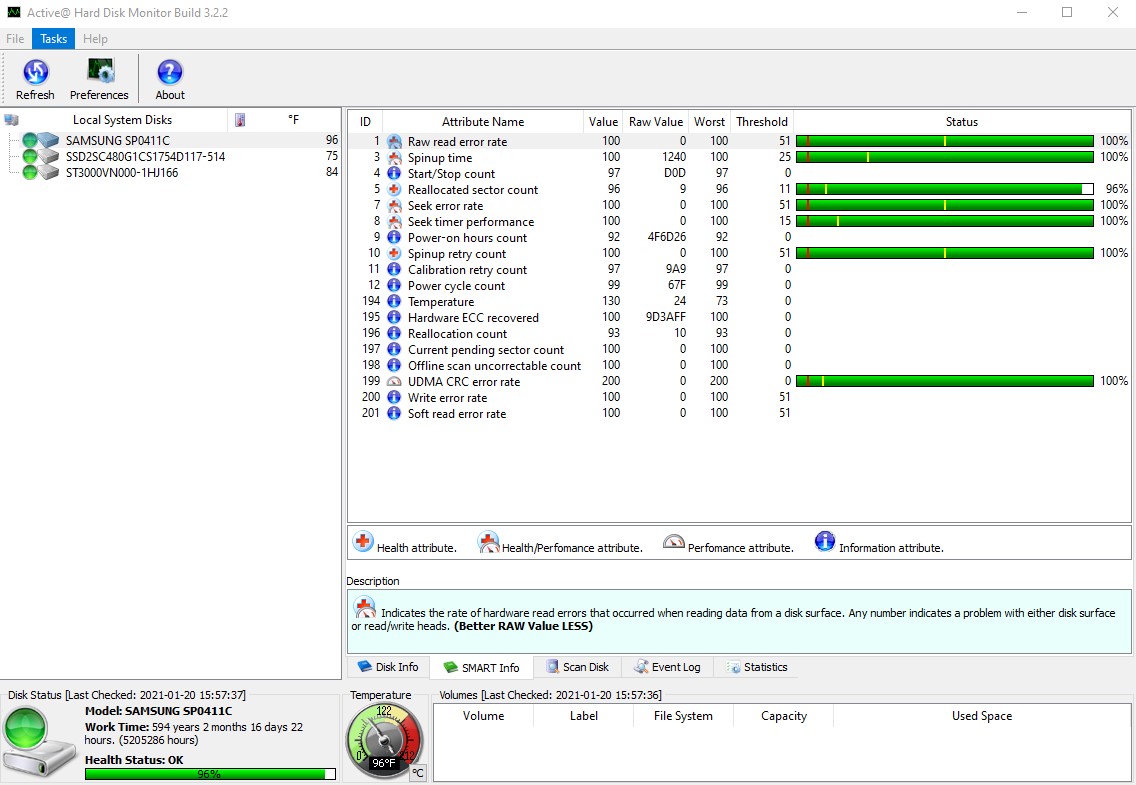Click the Power-on hours count info icon
The height and width of the screenshot is (785, 1136).
tap(394, 238)
